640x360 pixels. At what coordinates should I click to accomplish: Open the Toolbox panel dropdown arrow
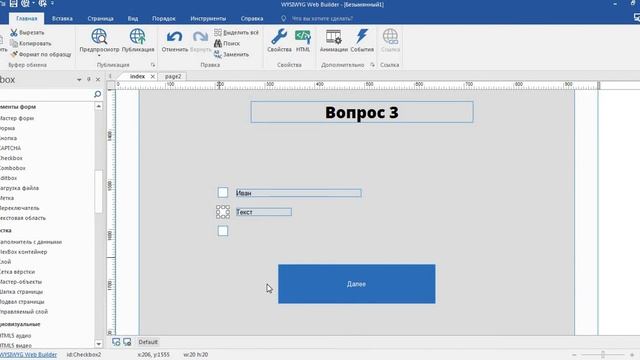coord(79,80)
